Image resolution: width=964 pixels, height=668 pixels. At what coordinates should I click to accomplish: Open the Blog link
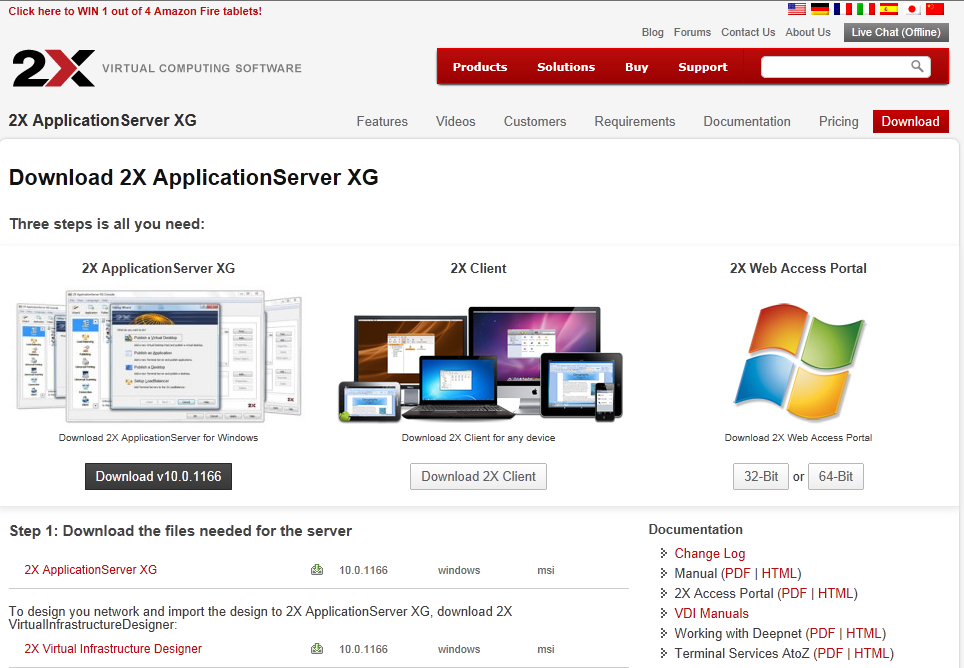tap(652, 32)
